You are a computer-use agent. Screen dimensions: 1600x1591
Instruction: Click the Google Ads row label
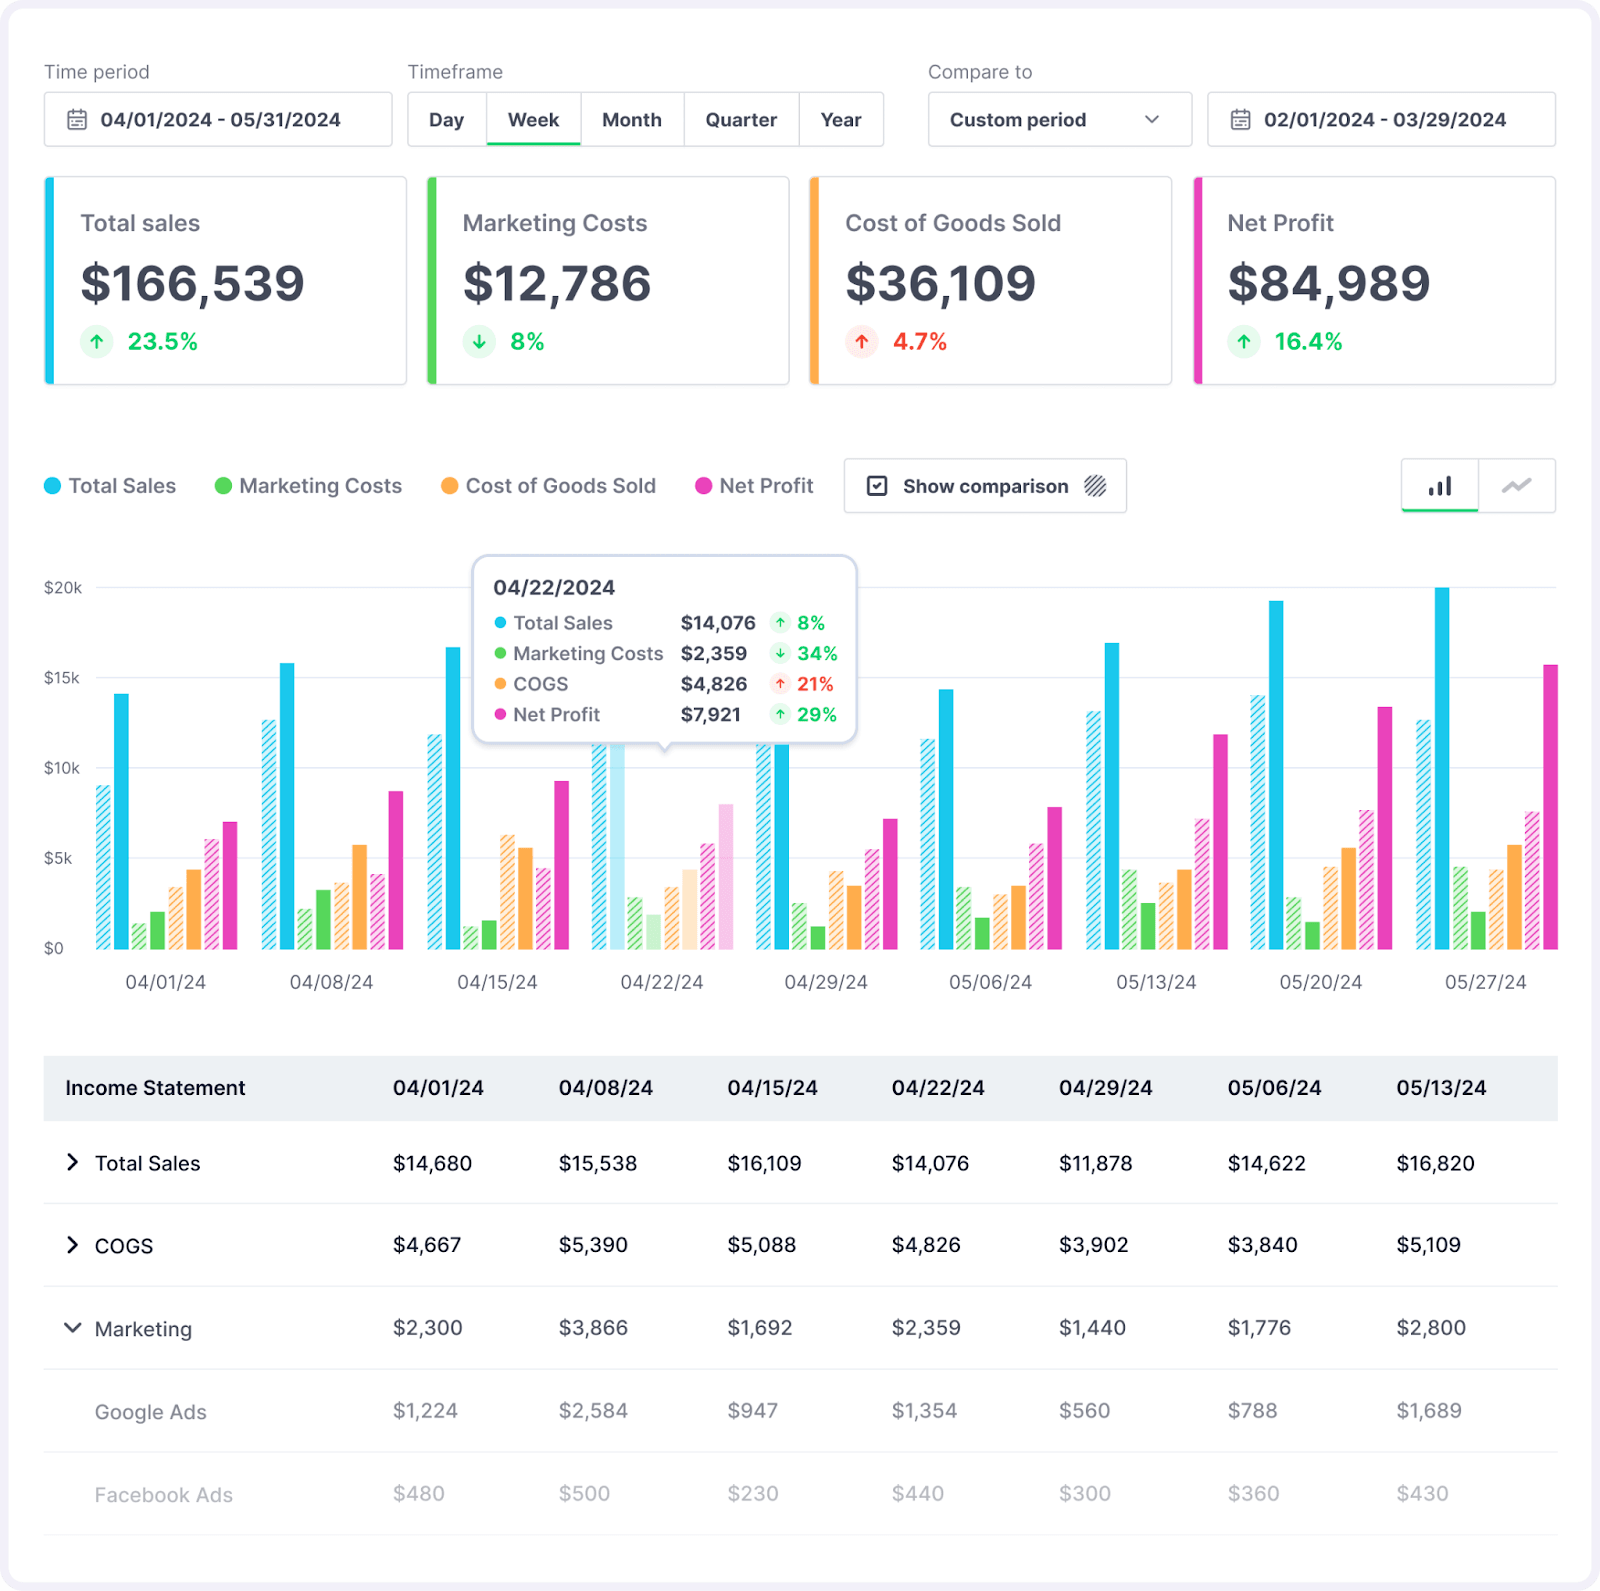pyautogui.click(x=151, y=1412)
